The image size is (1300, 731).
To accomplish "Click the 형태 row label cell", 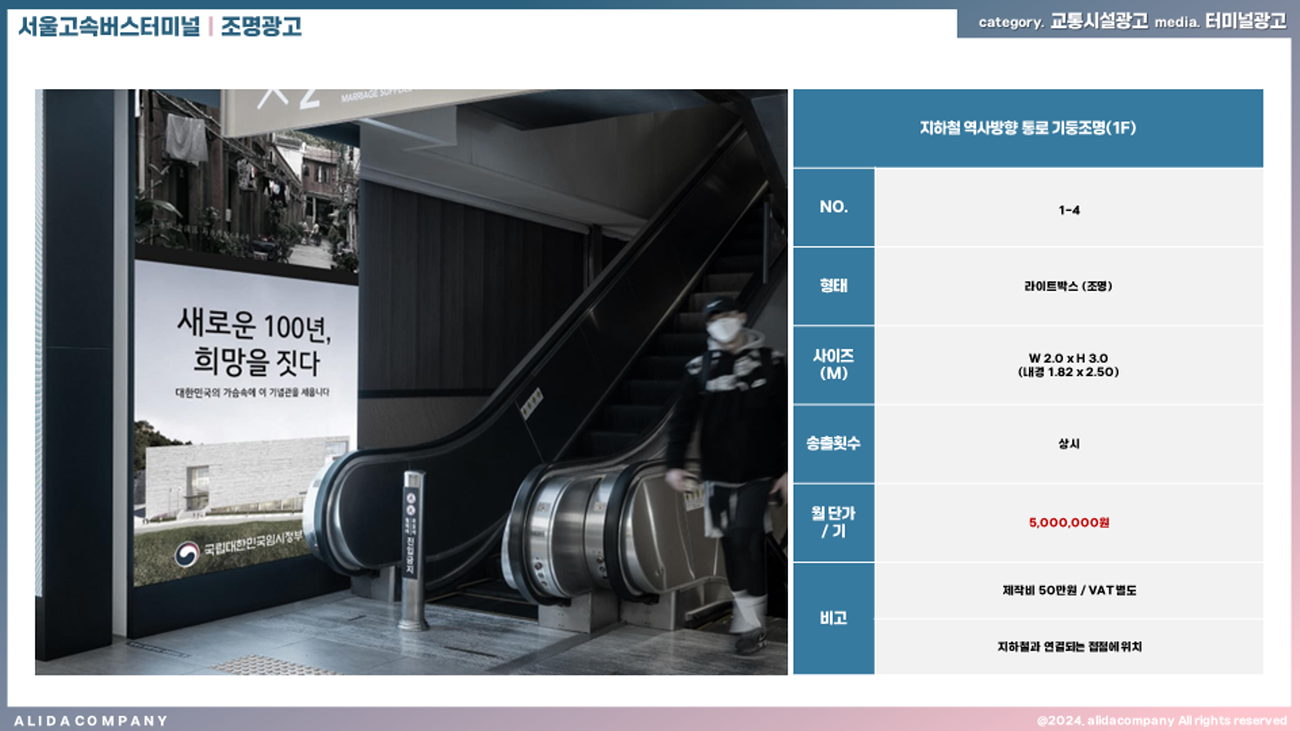I will [x=833, y=286].
